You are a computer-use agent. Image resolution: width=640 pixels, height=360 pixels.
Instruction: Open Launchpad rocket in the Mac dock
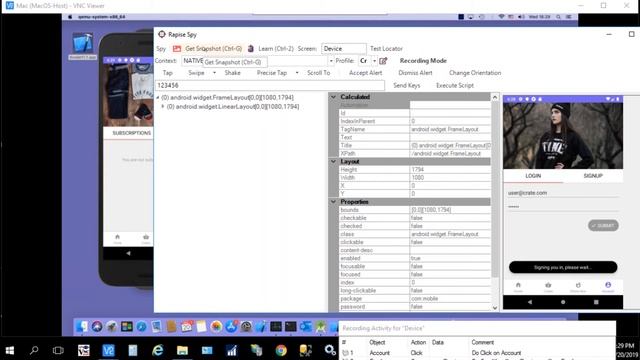coord(111,327)
